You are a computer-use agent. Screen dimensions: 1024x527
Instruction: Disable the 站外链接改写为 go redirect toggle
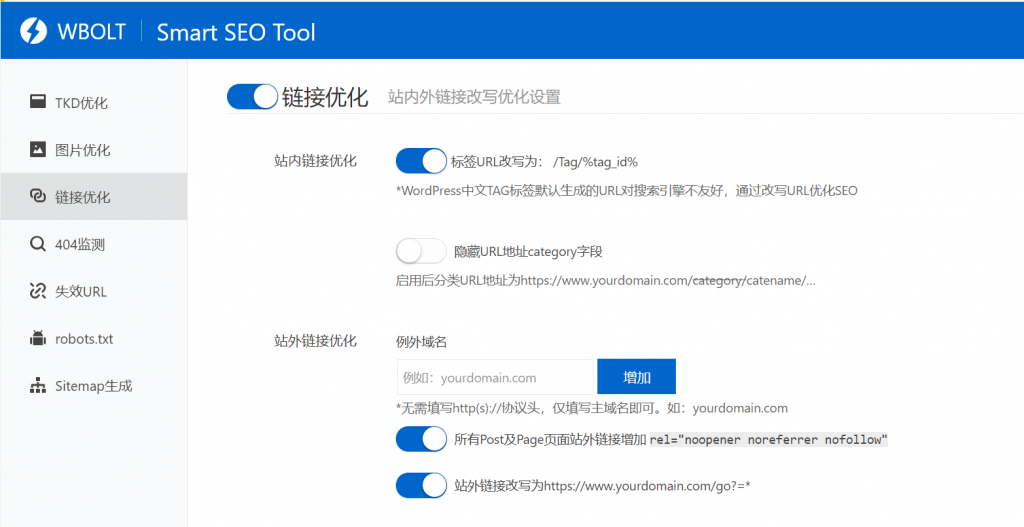pos(421,486)
